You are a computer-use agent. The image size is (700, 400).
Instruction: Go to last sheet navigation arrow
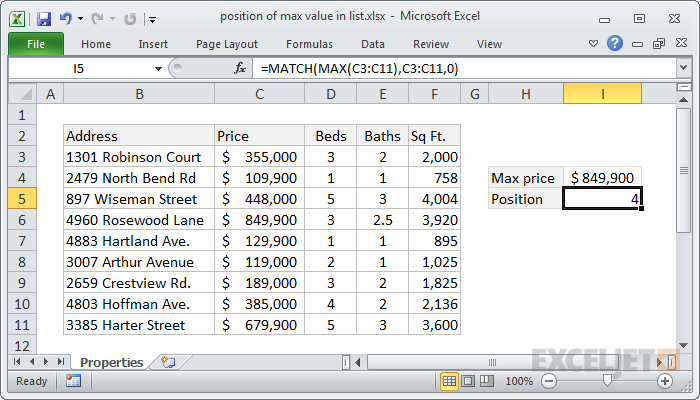(x=61, y=362)
